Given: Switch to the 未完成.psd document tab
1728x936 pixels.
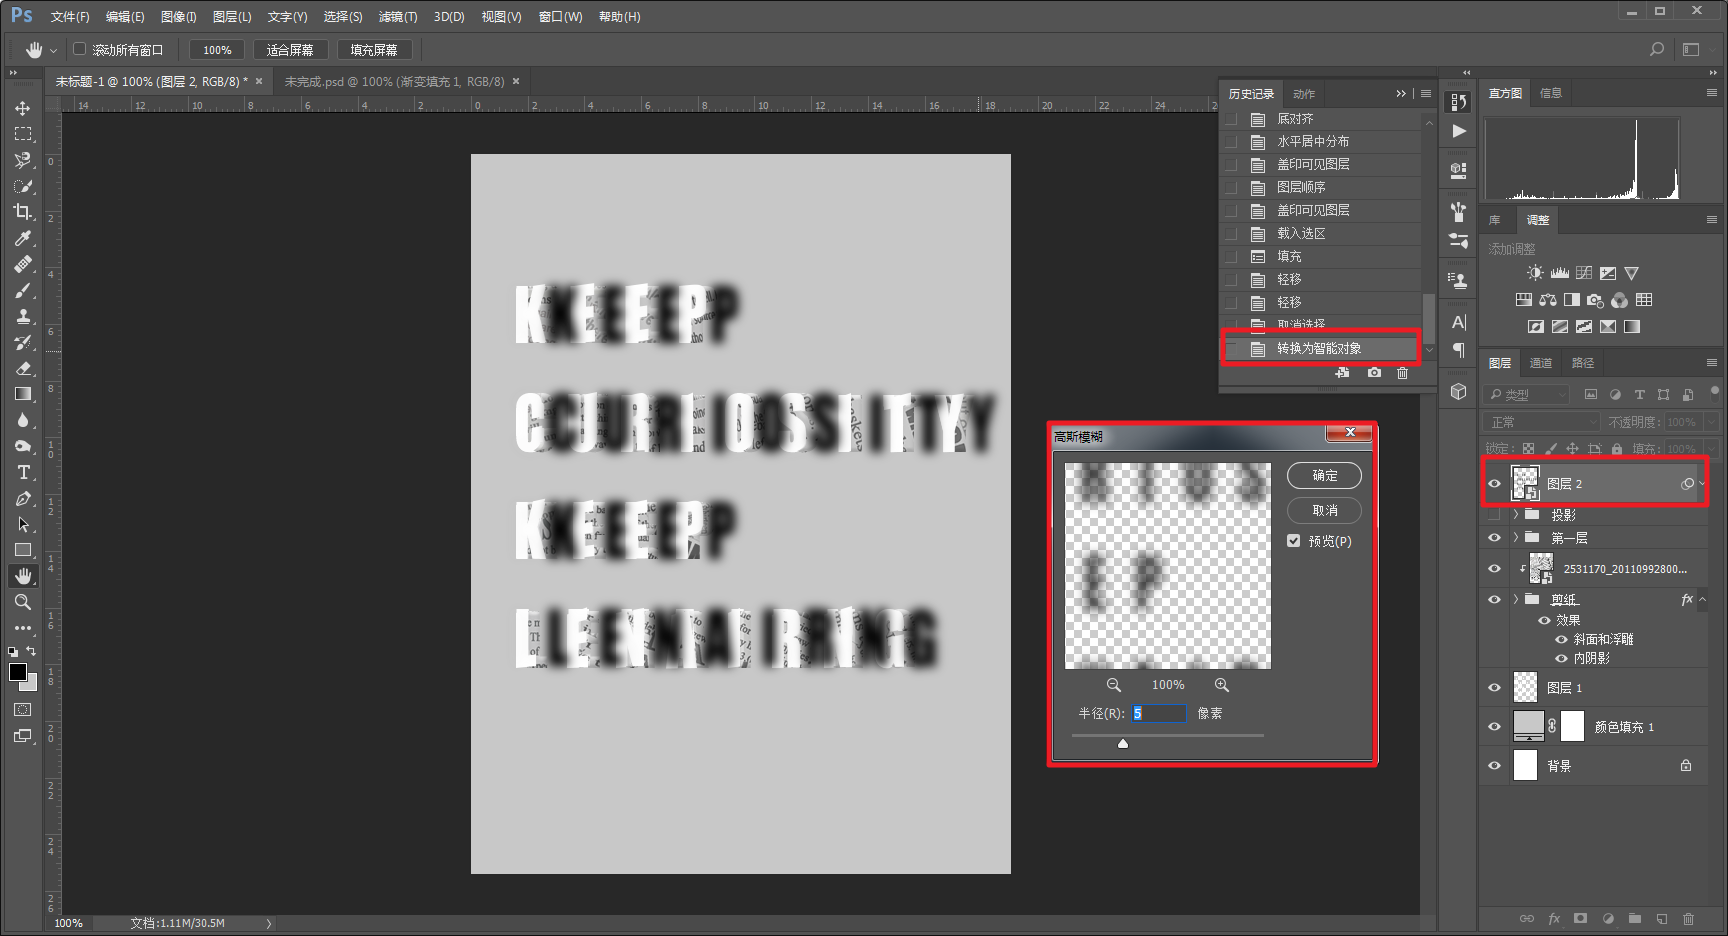Looking at the screenshot, I should tap(394, 82).
